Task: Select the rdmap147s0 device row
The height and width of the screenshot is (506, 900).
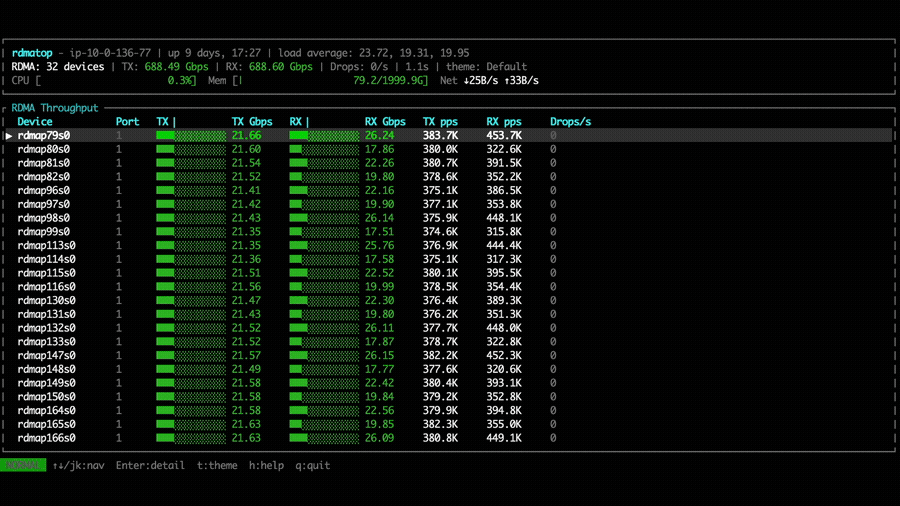Action: coord(448,356)
